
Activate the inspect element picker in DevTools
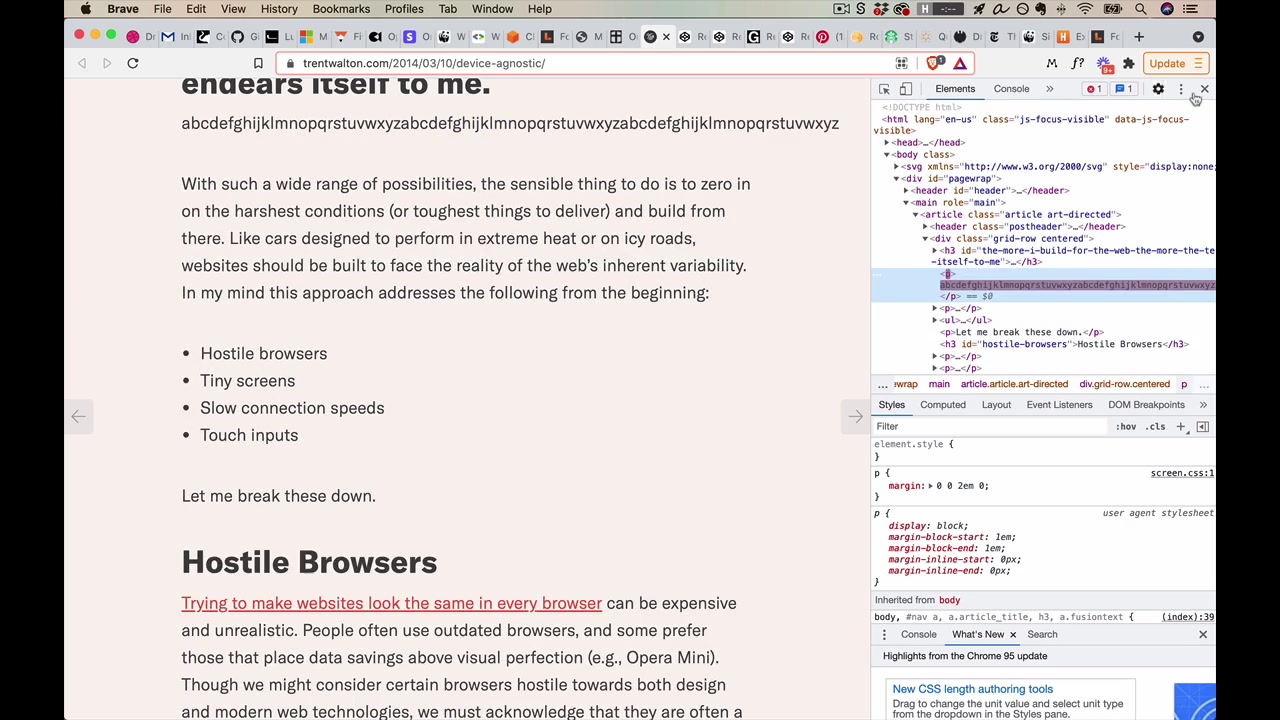click(x=884, y=89)
